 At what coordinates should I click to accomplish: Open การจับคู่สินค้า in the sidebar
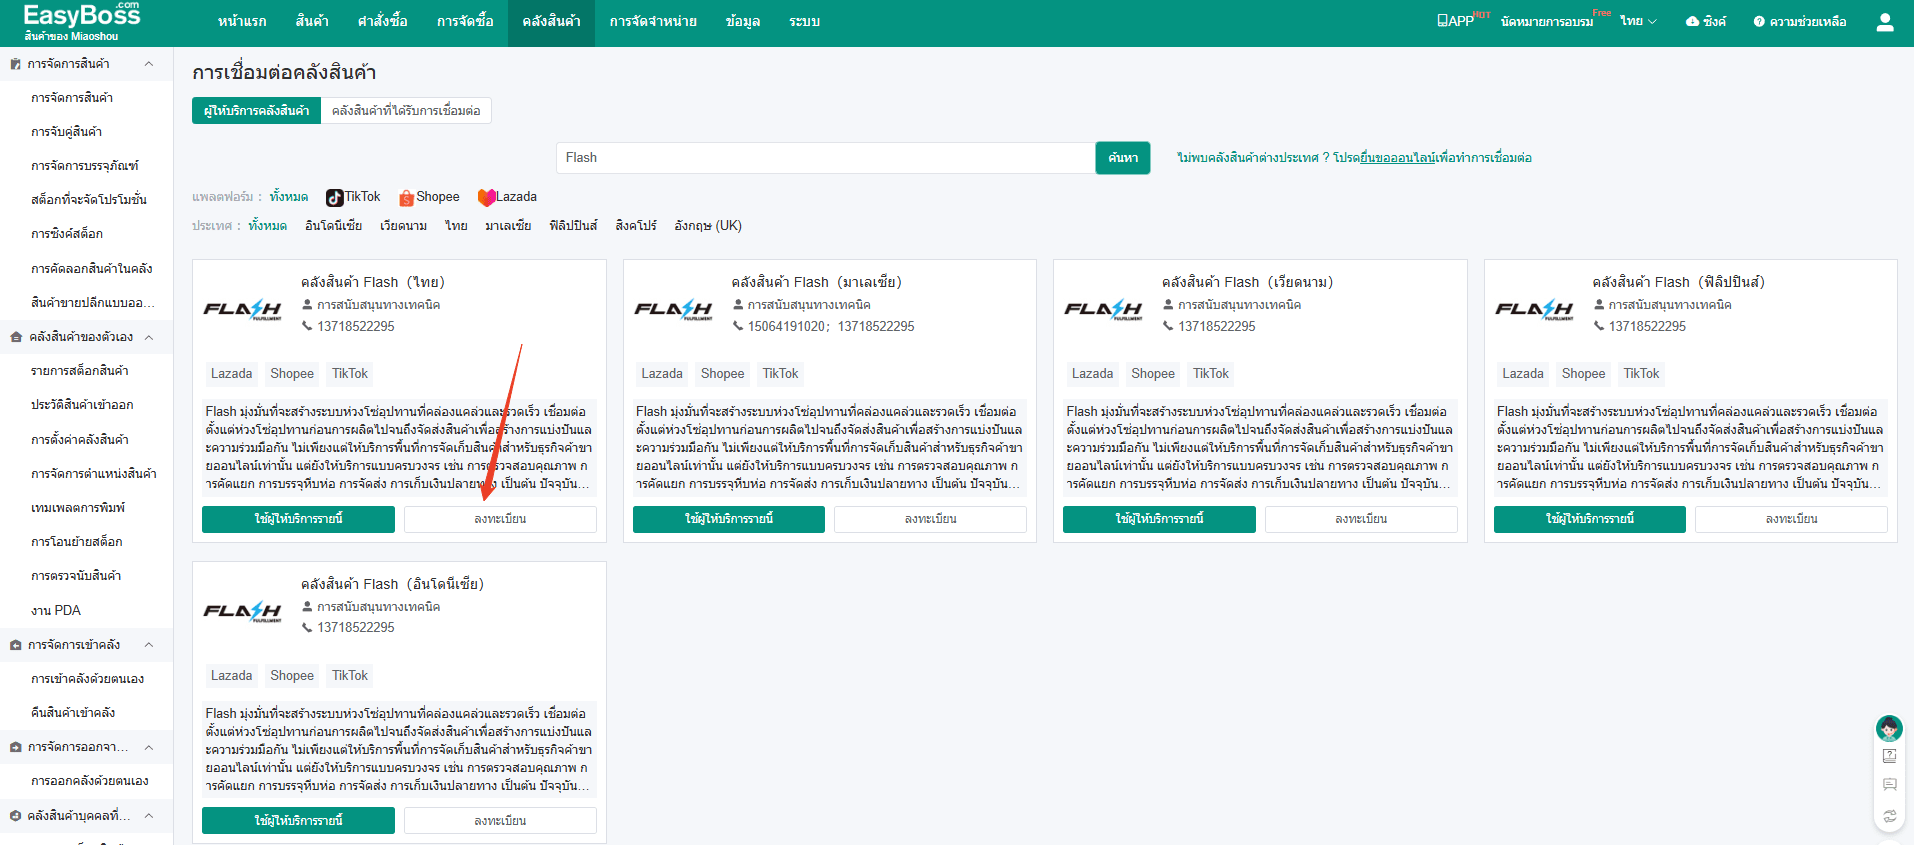(x=66, y=132)
